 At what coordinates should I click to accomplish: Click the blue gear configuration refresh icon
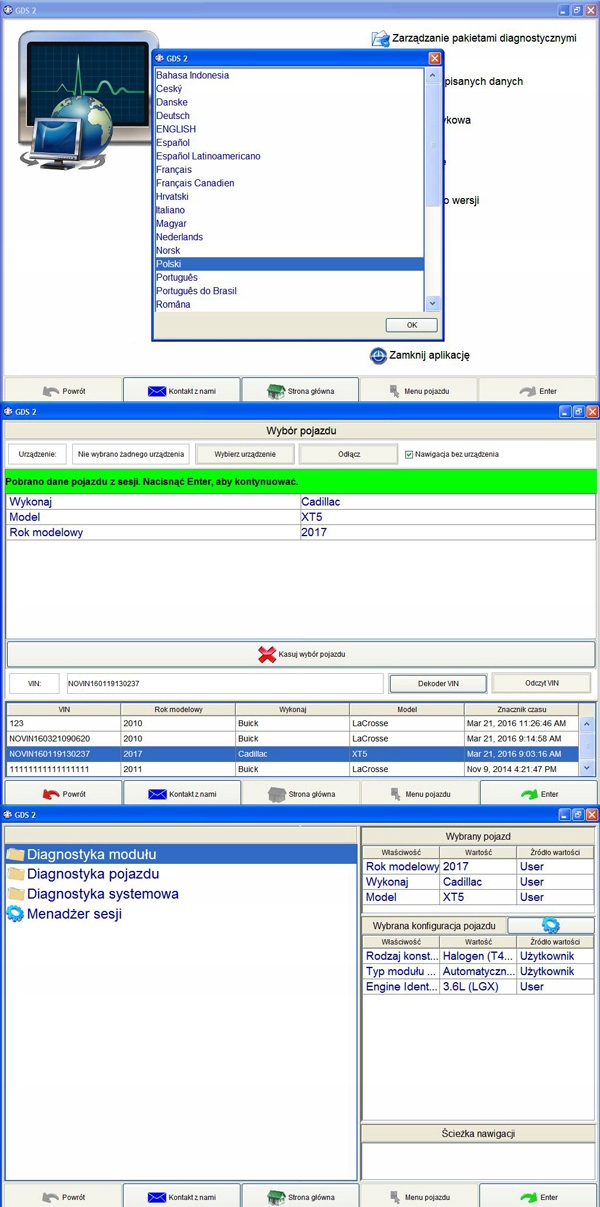click(550, 926)
